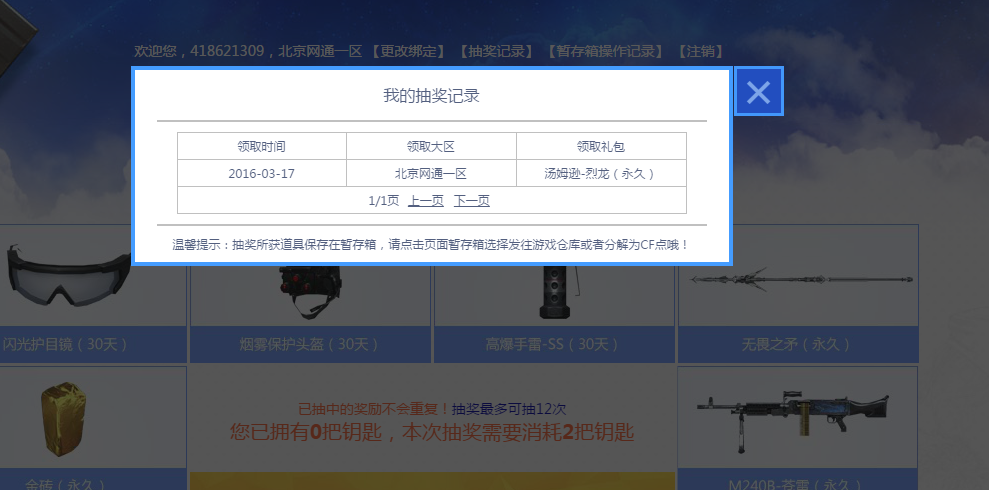Click the 闪光护目镜（30天）label

65,344
